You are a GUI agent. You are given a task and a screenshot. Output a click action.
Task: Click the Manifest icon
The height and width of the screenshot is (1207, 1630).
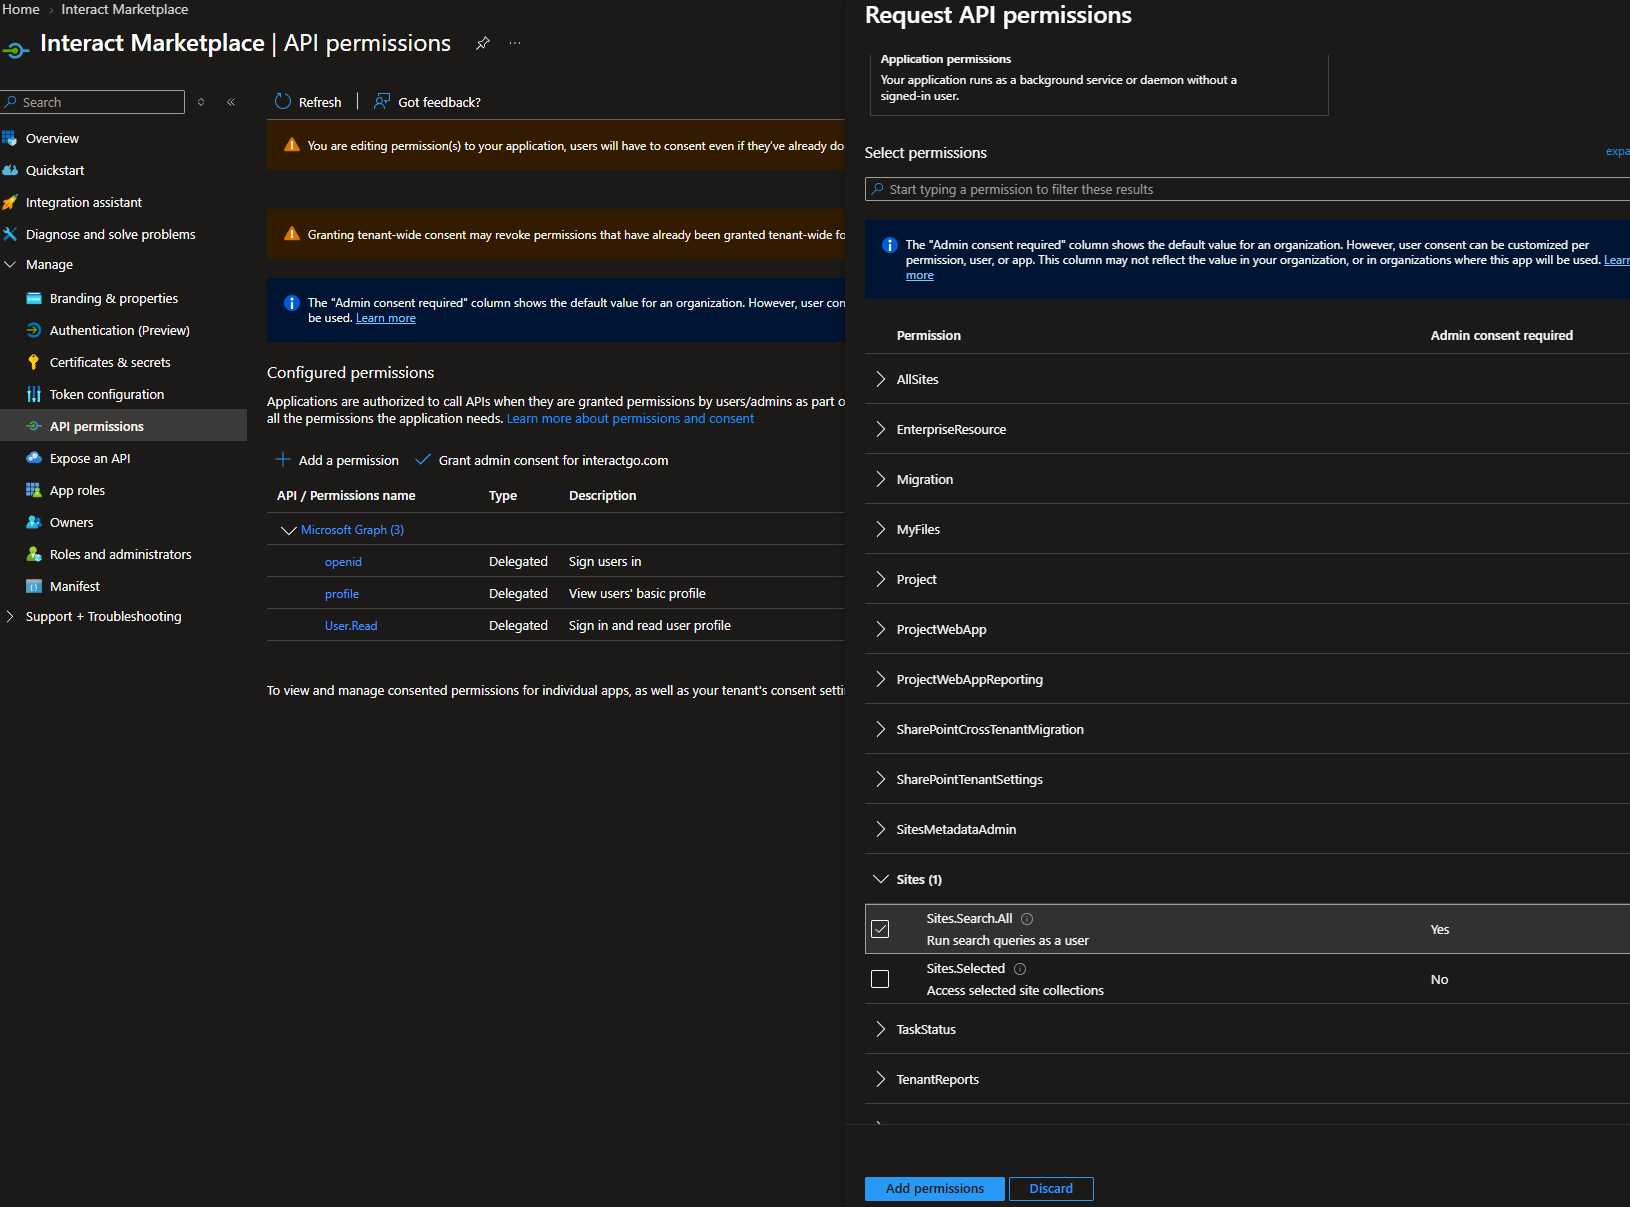coord(34,586)
